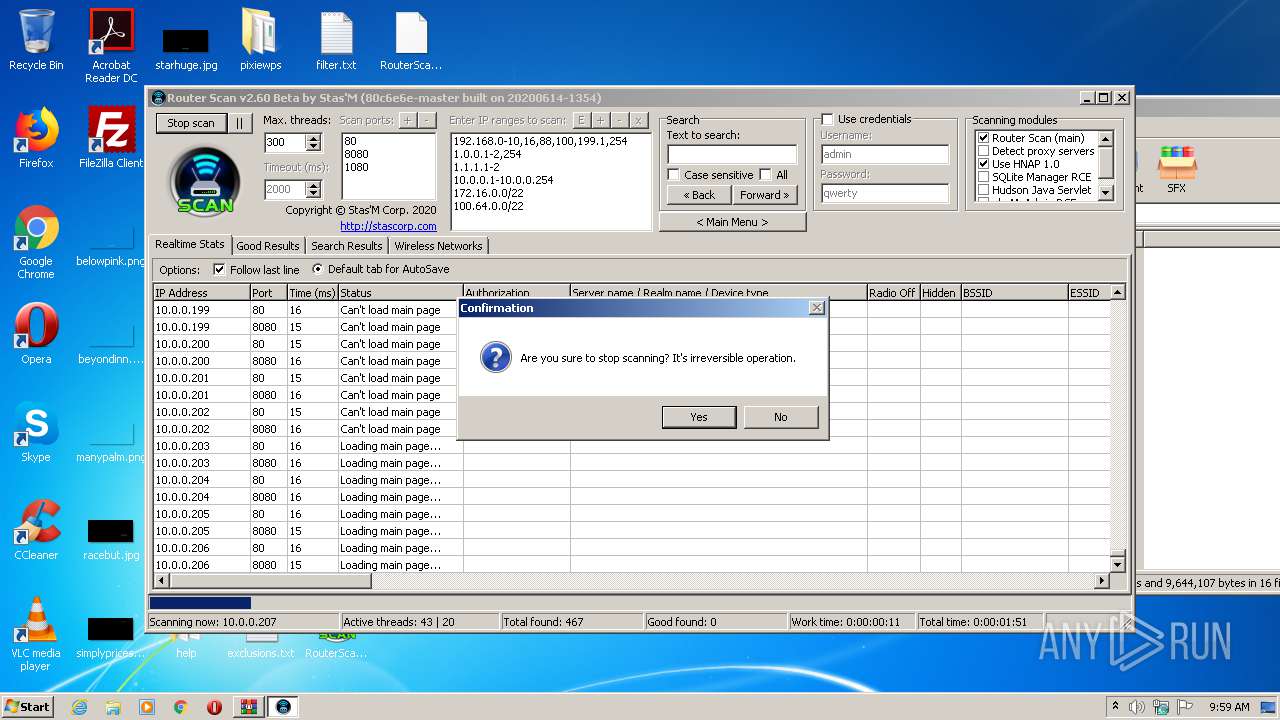Open the Search Results tab
The width and height of the screenshot is (1280, 720).
click(x=347, y=246)
